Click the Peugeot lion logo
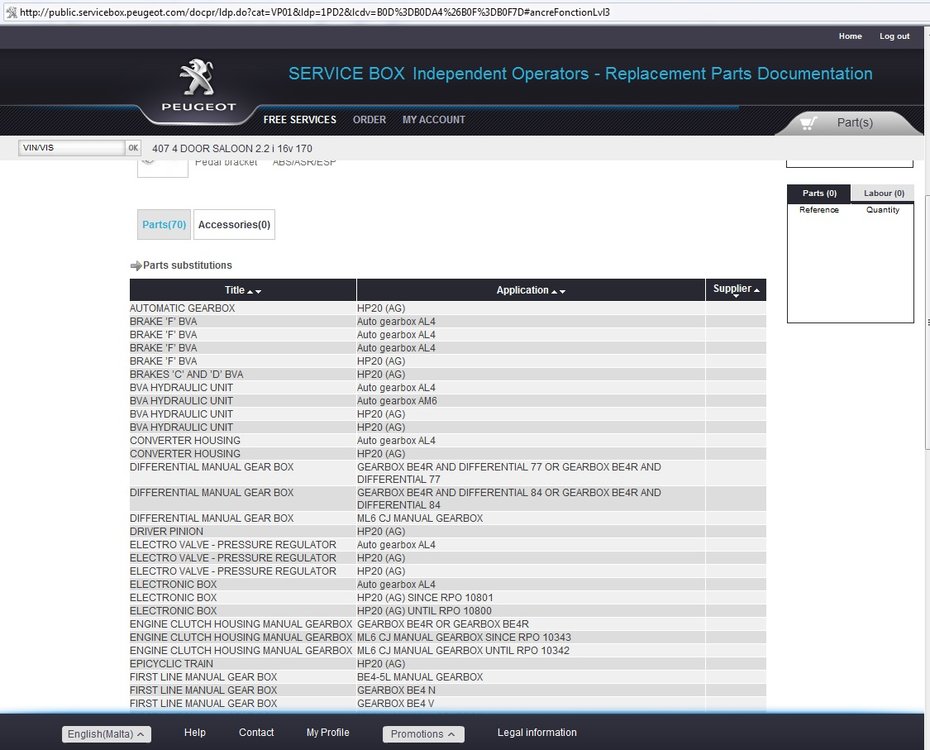930x750 pixels. point(198,78)
